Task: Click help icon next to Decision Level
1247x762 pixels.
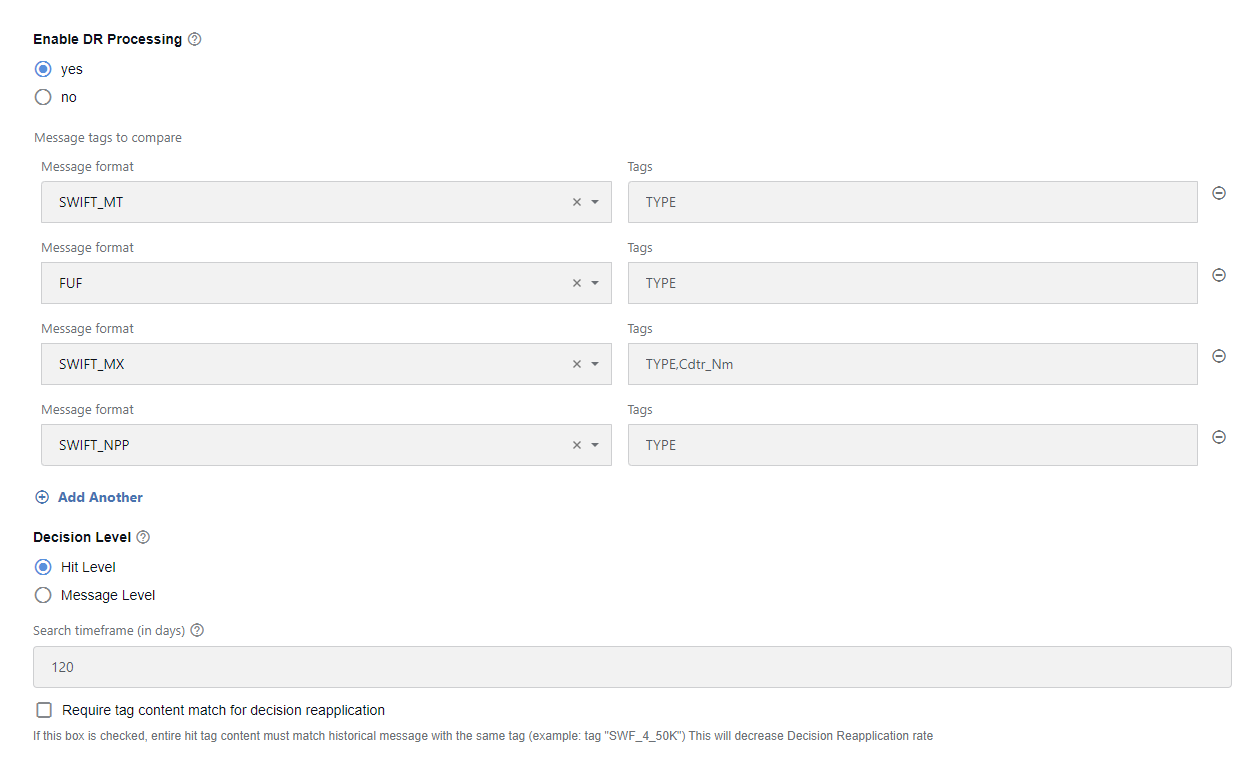Action: pyautogui.click(x=143, y=537)
